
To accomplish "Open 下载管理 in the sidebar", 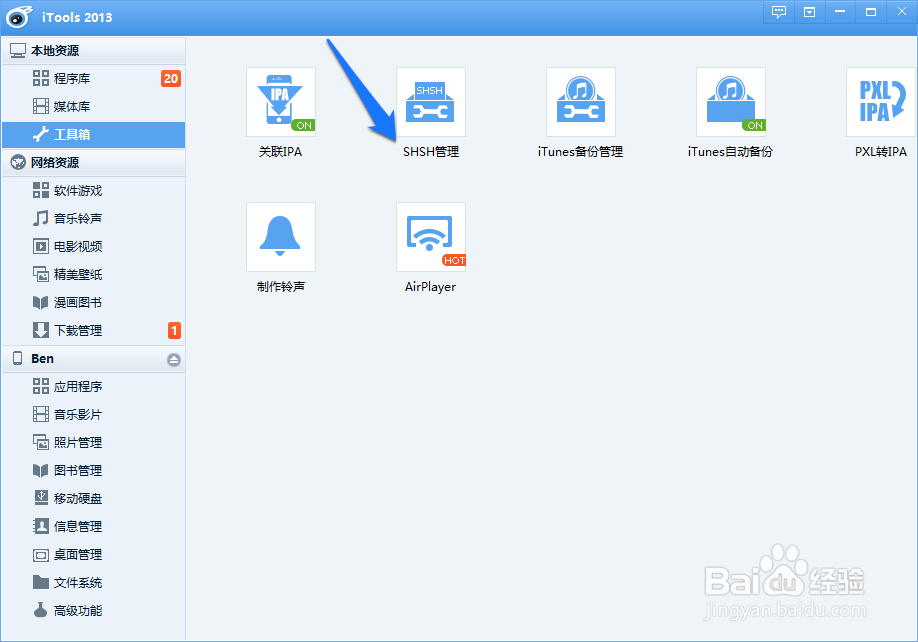I will pos(94,331).
